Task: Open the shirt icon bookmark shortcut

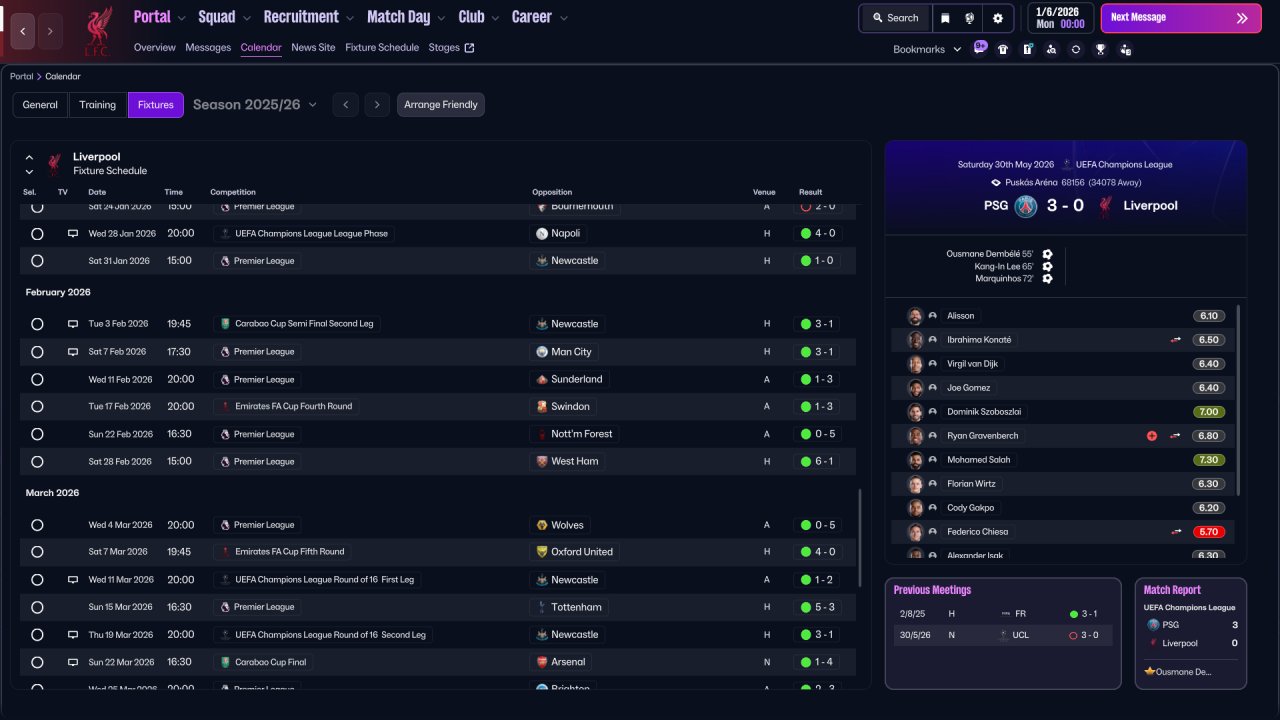Action: (1003, 49)
